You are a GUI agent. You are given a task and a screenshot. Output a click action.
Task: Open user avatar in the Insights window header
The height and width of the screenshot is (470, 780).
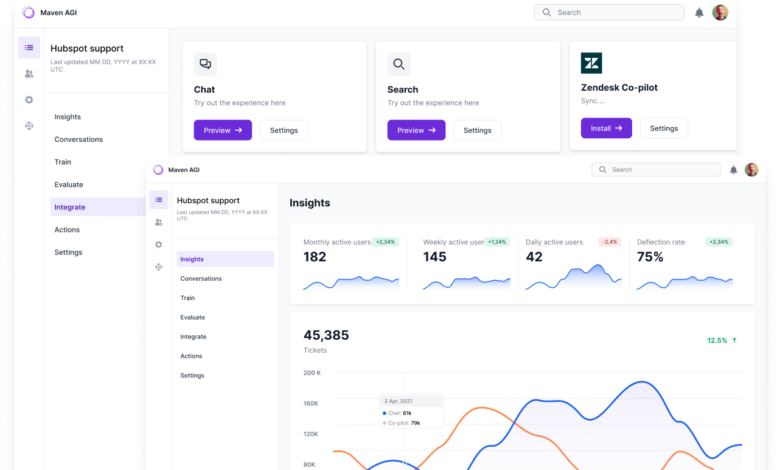coord(751,170)
